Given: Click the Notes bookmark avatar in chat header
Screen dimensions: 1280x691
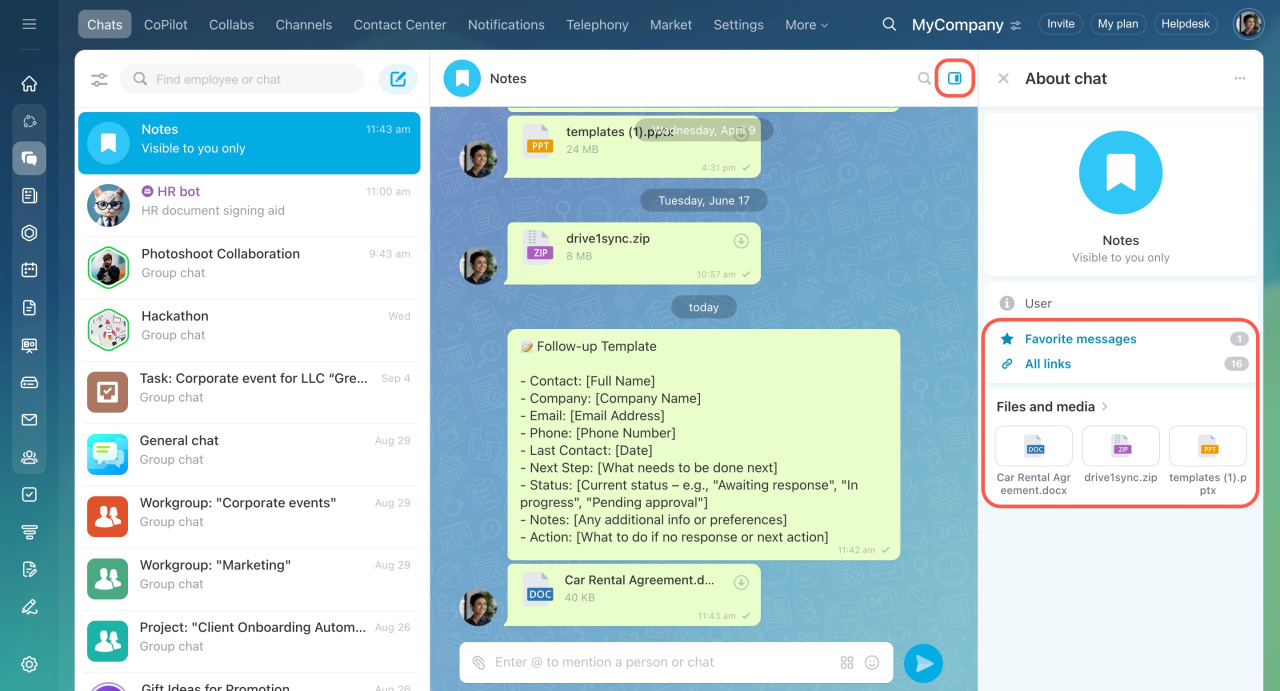Looking at the screenshot, I should coord(462,78).
